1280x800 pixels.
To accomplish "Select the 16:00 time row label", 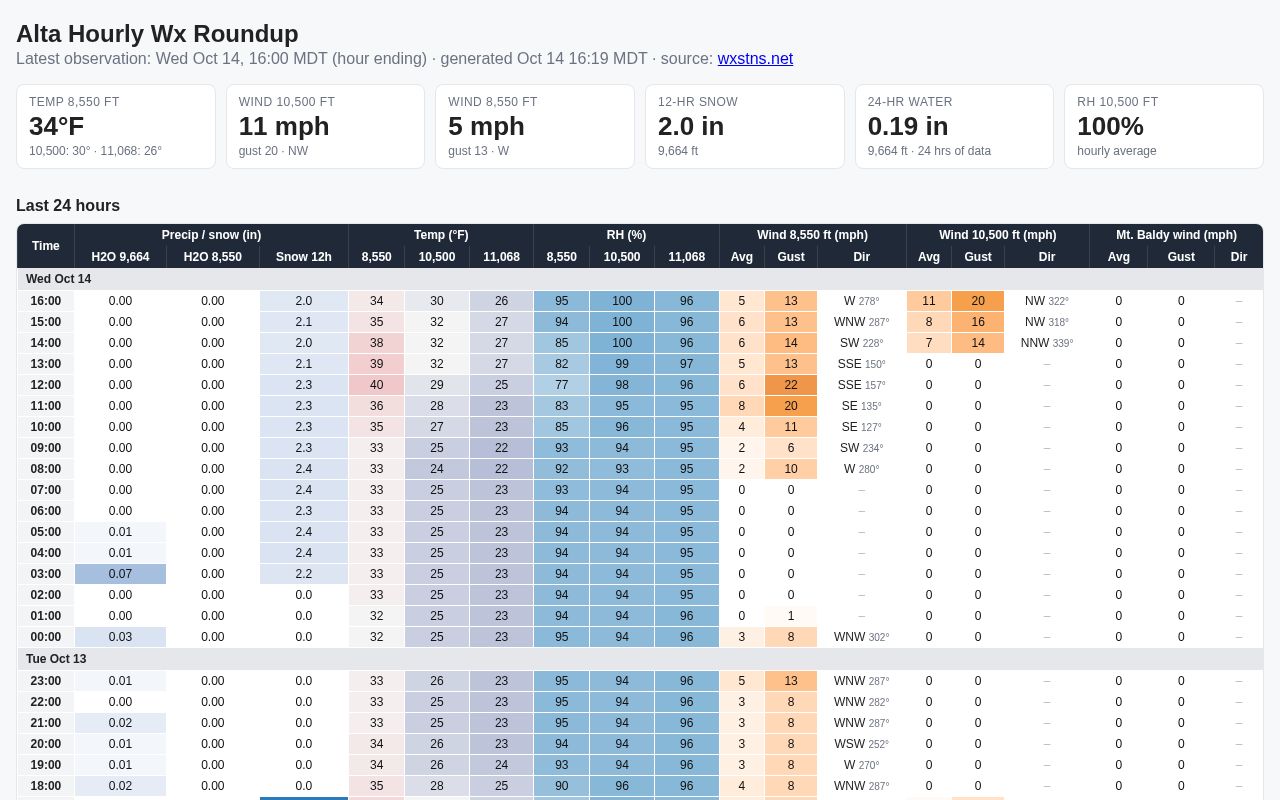I will pyautogui.click(x=46, y=301).
